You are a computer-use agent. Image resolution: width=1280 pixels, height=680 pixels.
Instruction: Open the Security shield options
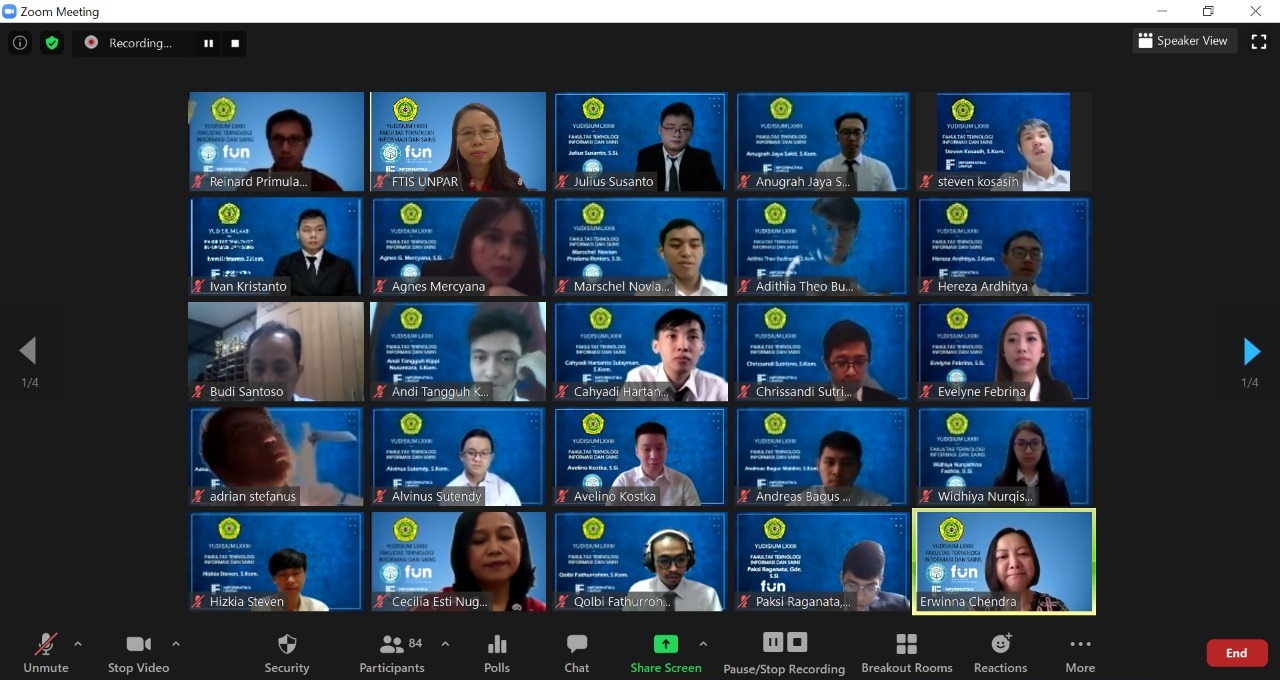pos(287,652)
